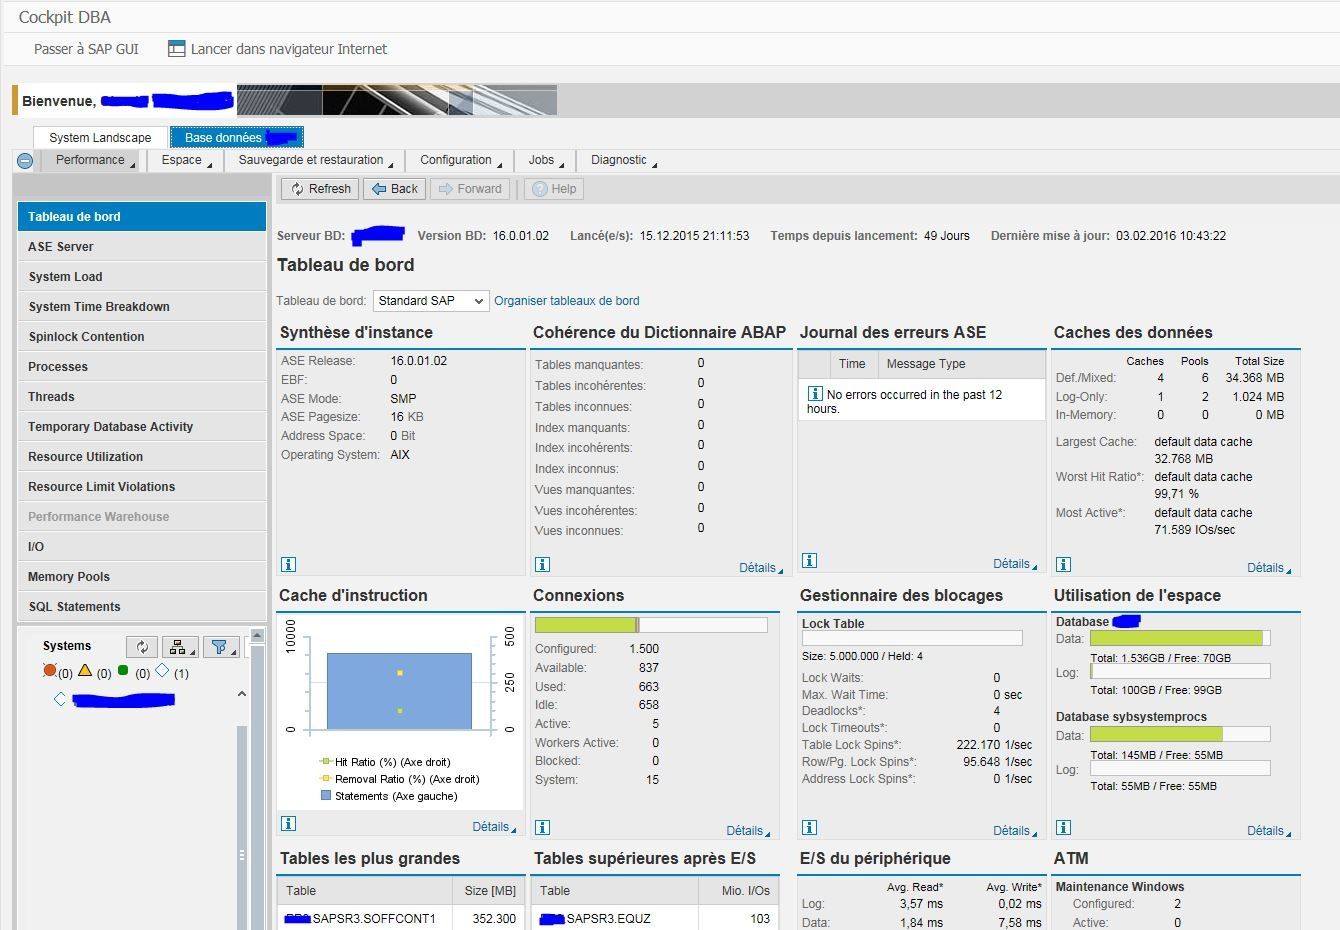Open Organiser tableaux de bord
This screenshot has height=930, width=1340.
[x=567, y=300]
